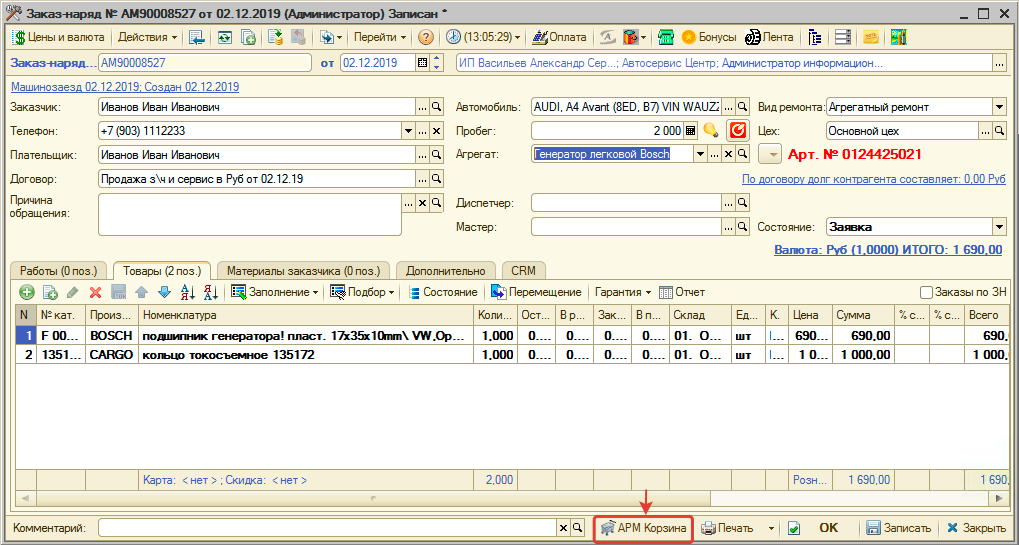Click the red delete row icon
1019x545 pixels.
(96, 292)
